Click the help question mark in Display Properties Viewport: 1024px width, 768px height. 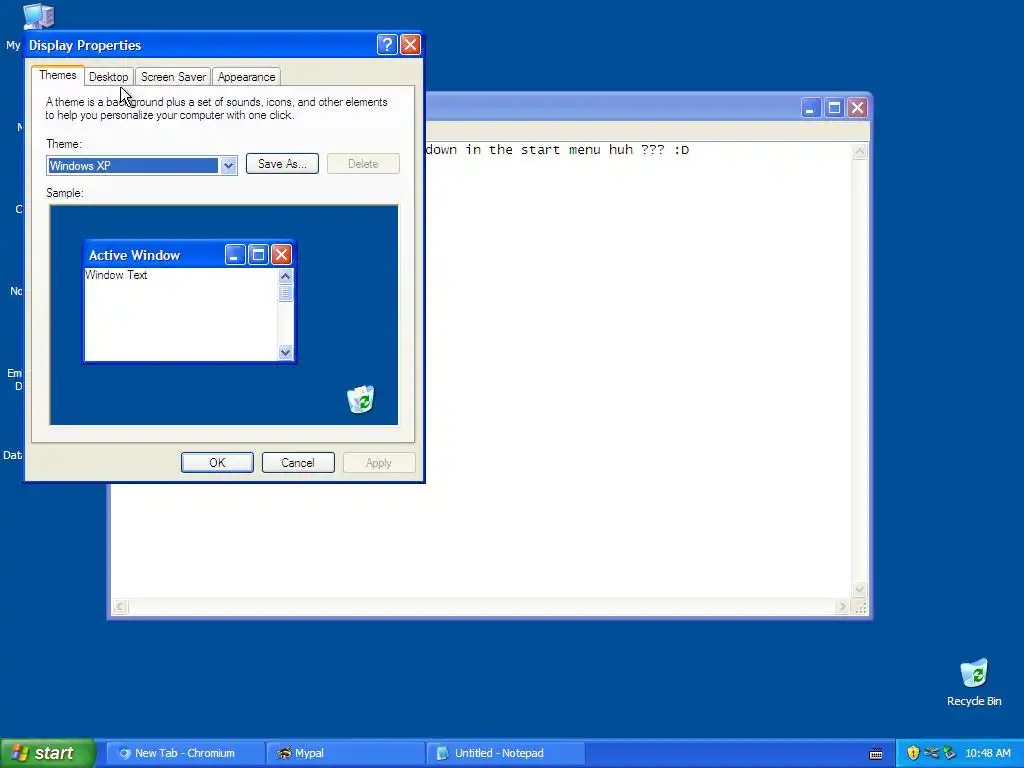click(387, 44)
